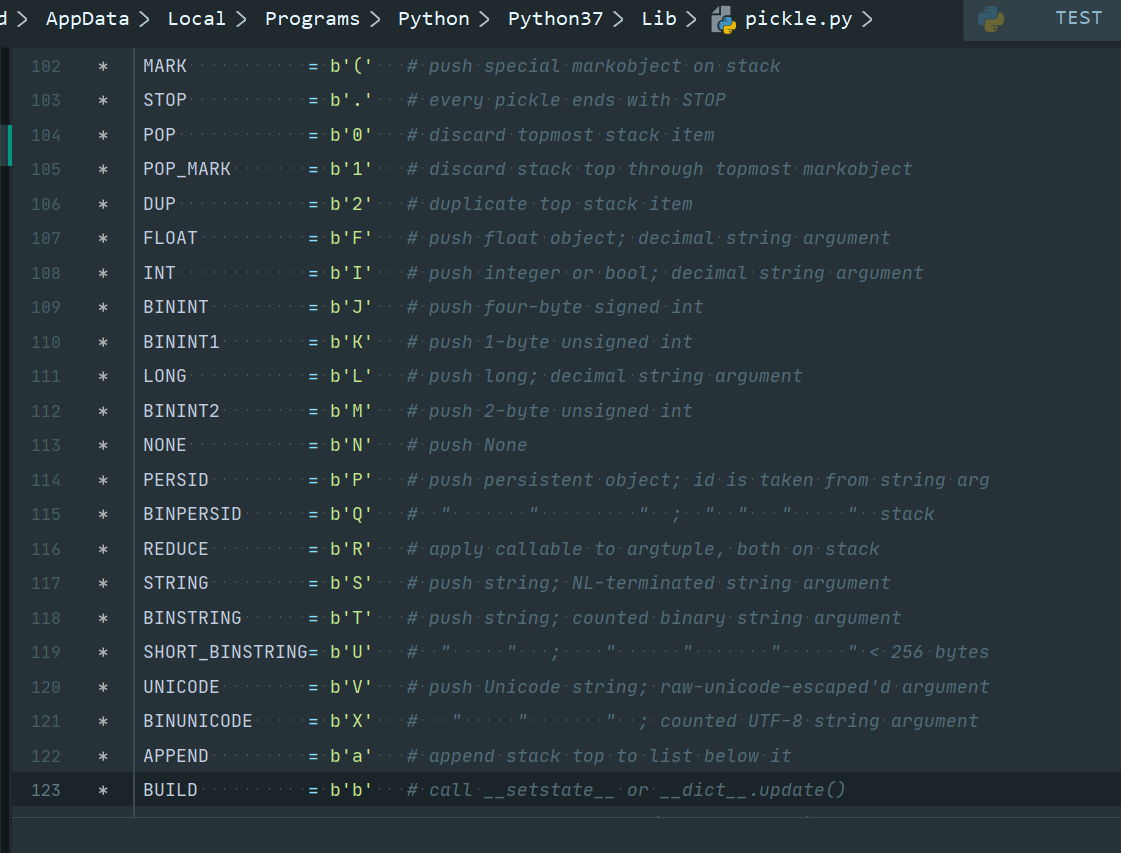Click the BUILD constant name
1121x853 pixels.
170,790
